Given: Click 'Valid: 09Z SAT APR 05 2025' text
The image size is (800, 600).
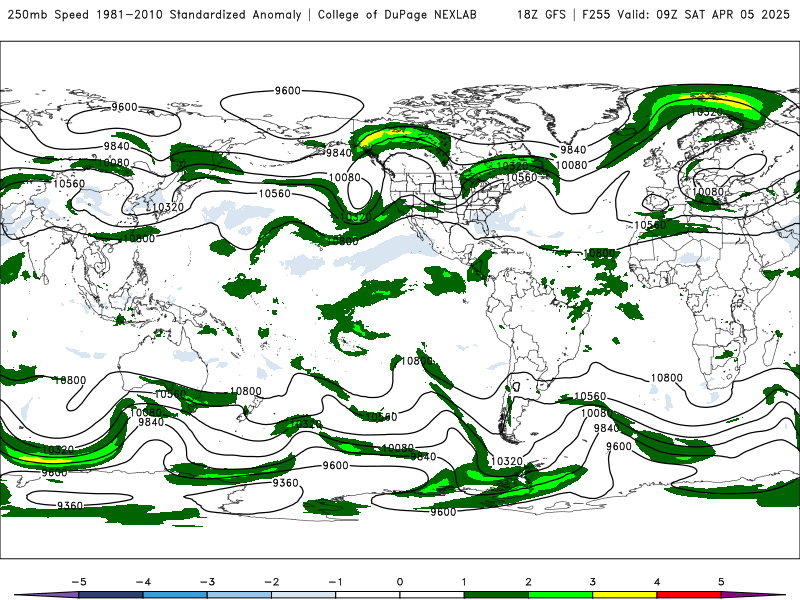Looking at the screenshot, I should coord(703,15).
